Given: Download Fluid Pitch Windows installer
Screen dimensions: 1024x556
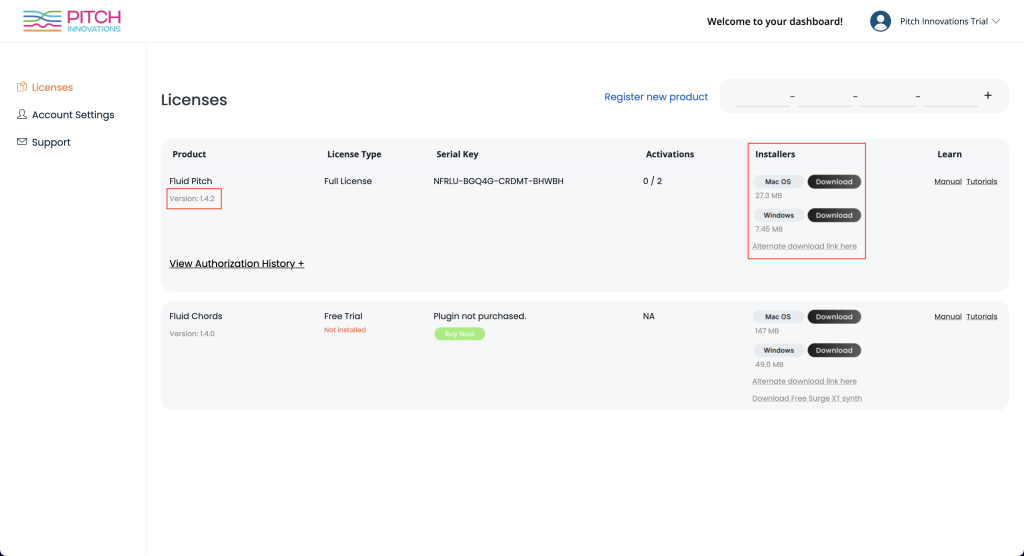Looking at the screenshot, I should (834, 215).
